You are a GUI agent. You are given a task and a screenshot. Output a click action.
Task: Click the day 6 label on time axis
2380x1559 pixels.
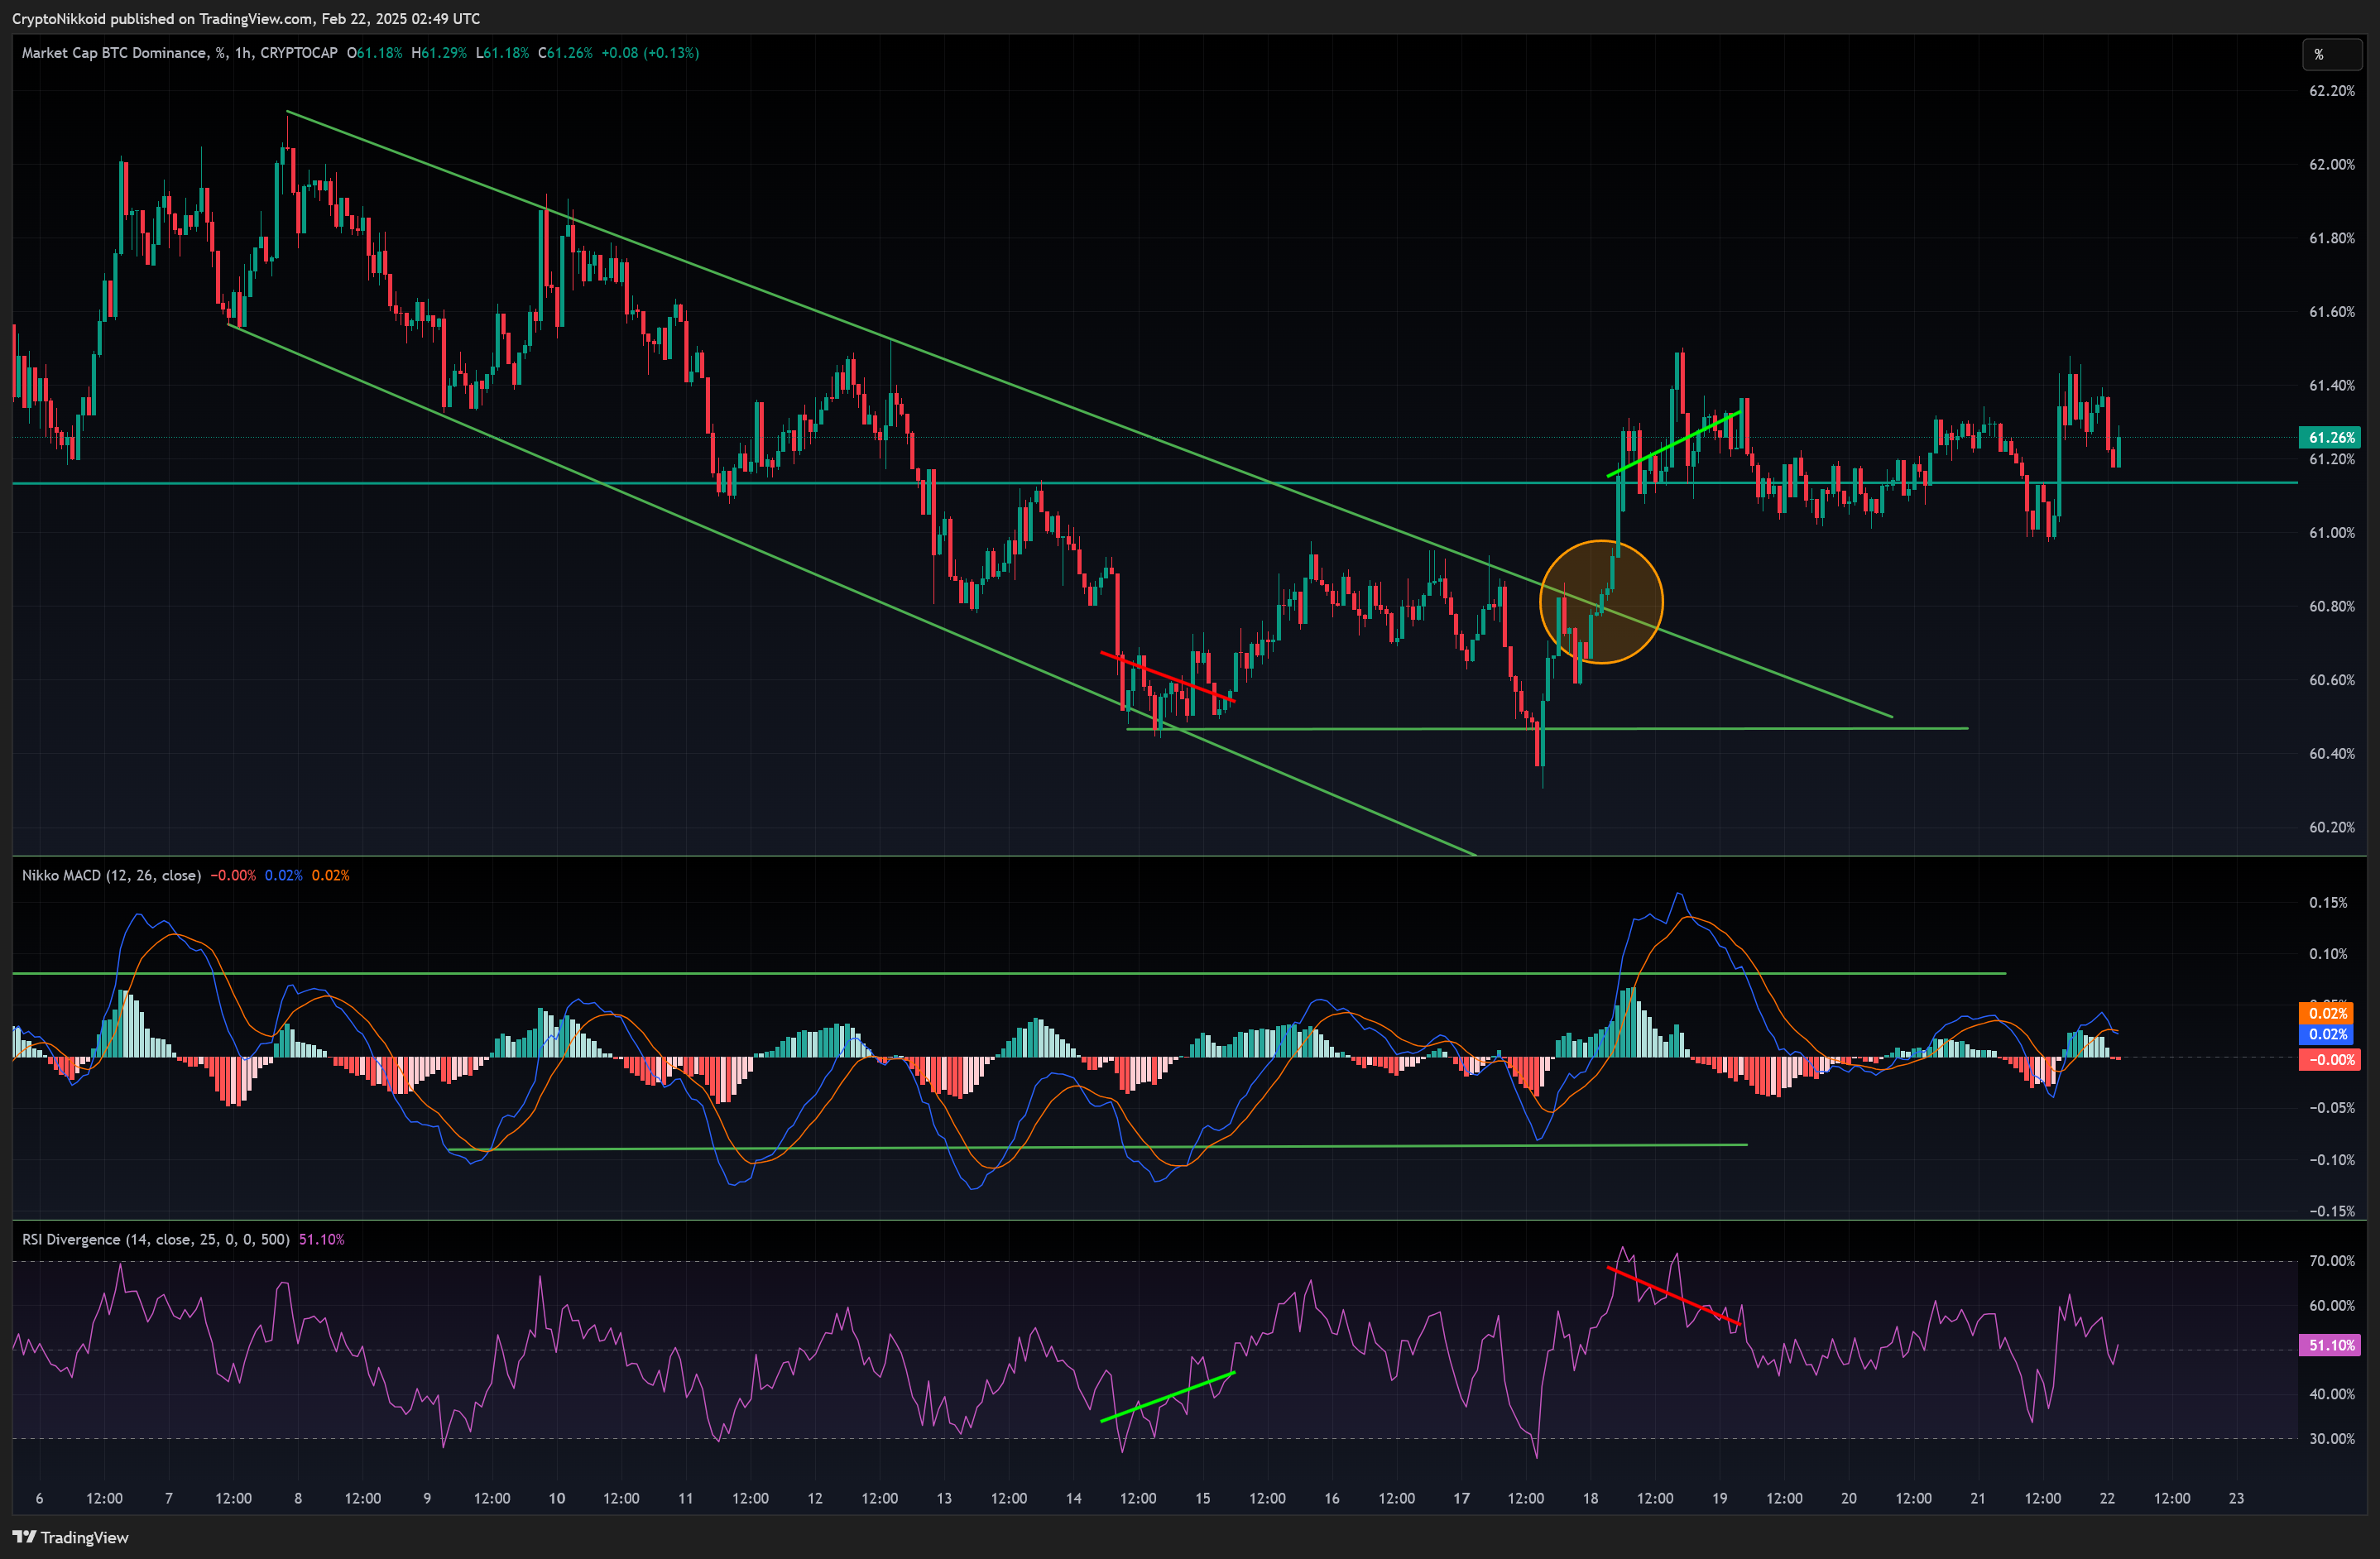click(x=39, y=1498)
